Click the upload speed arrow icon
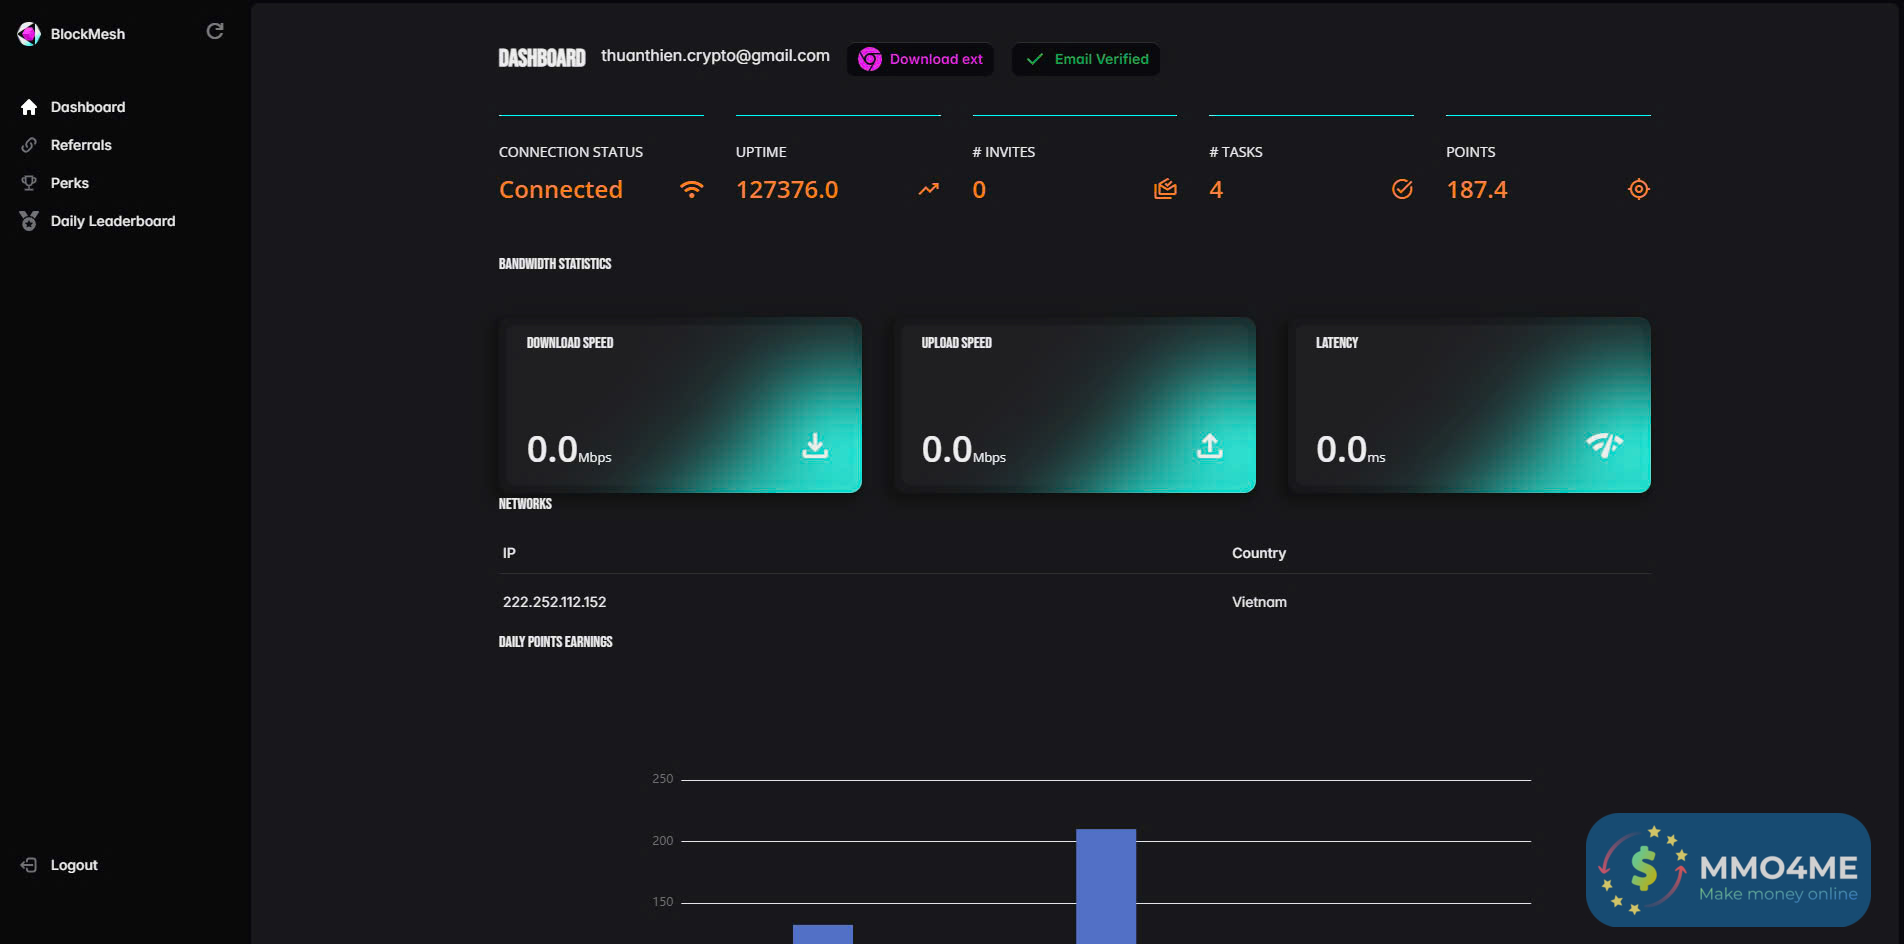1904x944 pixels. [x=1209, y=446]
